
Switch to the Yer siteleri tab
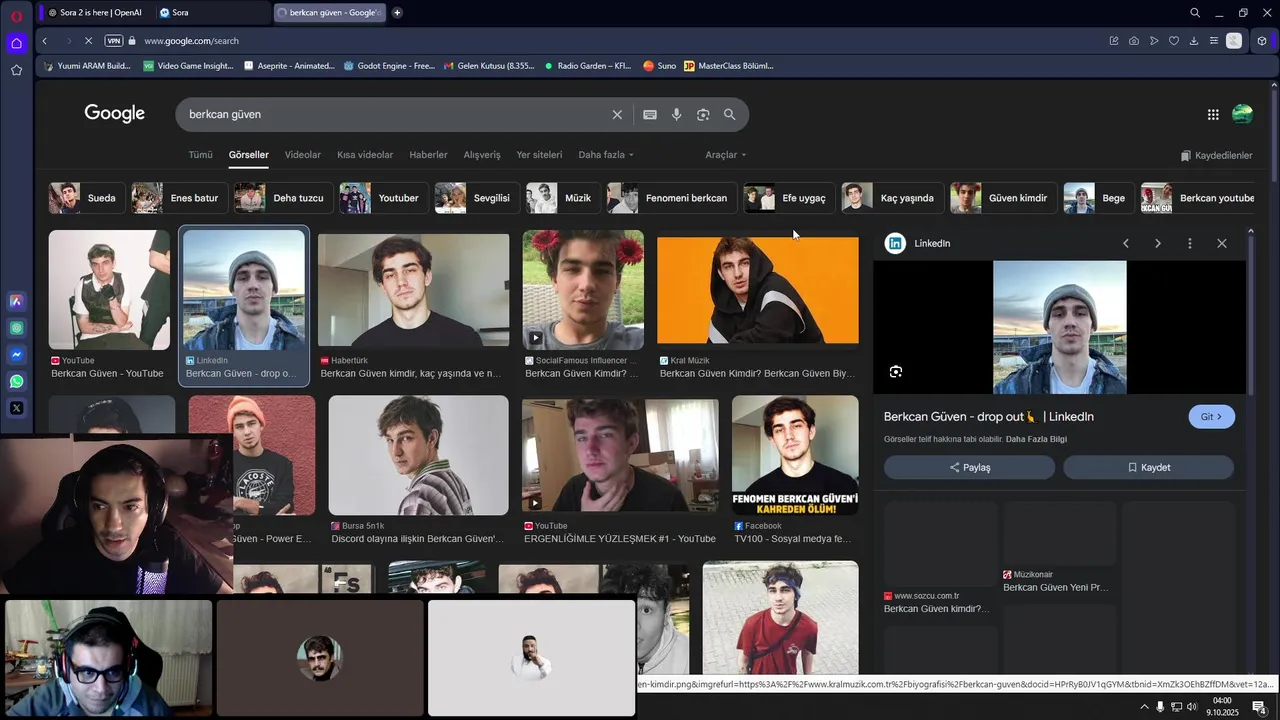pos(539,155)
